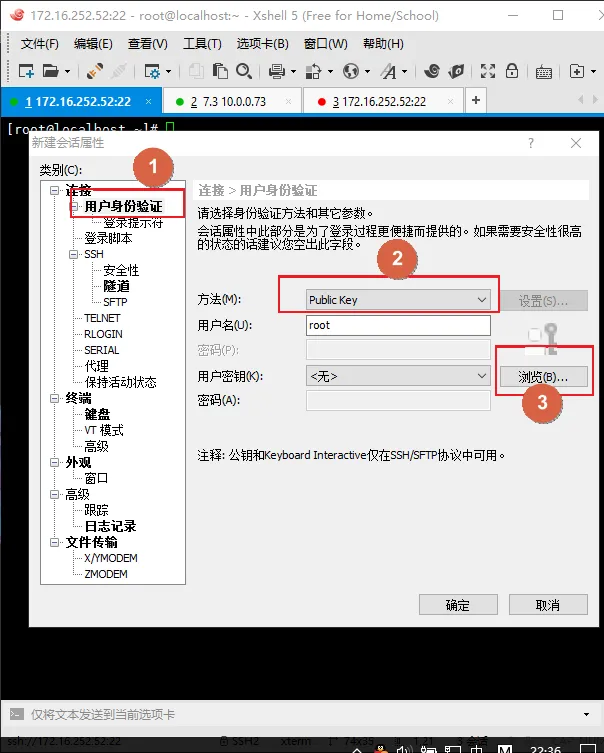The image size is (604, 753).
Task: Click the 设置(S)... button
Action: point(544,301)
